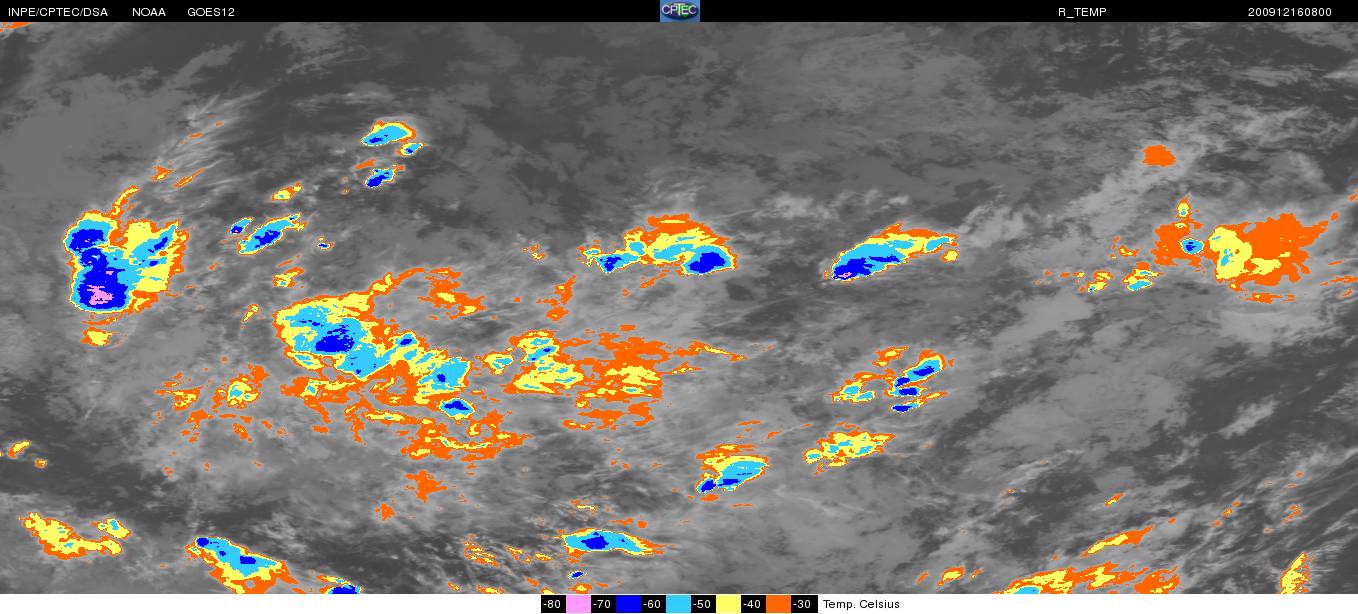Click the -30 legend value
This screenshot has height=614, width=1358.
point(802,604)
